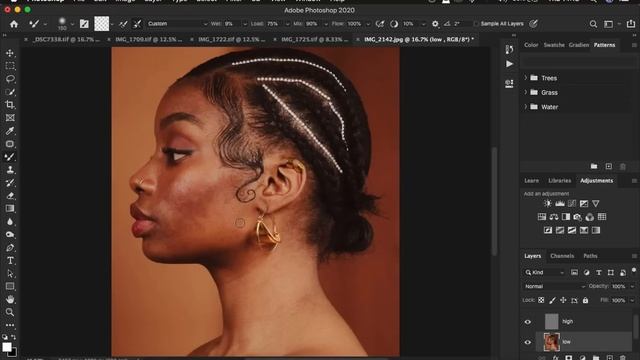Open the Learn panel tab

click(531, 180)
